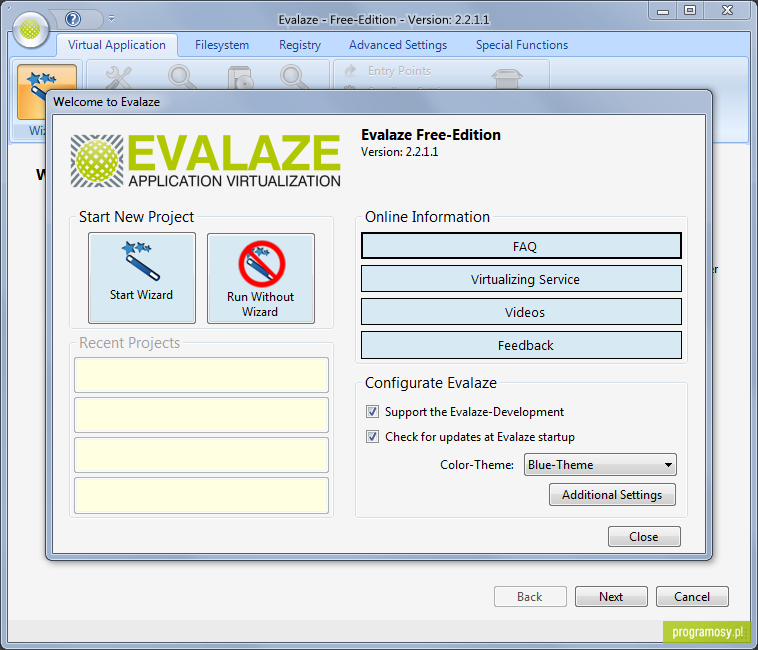Minimize the Evalaze window
The width and height of the screenshot is (758, 650).
tap(663, 11)
